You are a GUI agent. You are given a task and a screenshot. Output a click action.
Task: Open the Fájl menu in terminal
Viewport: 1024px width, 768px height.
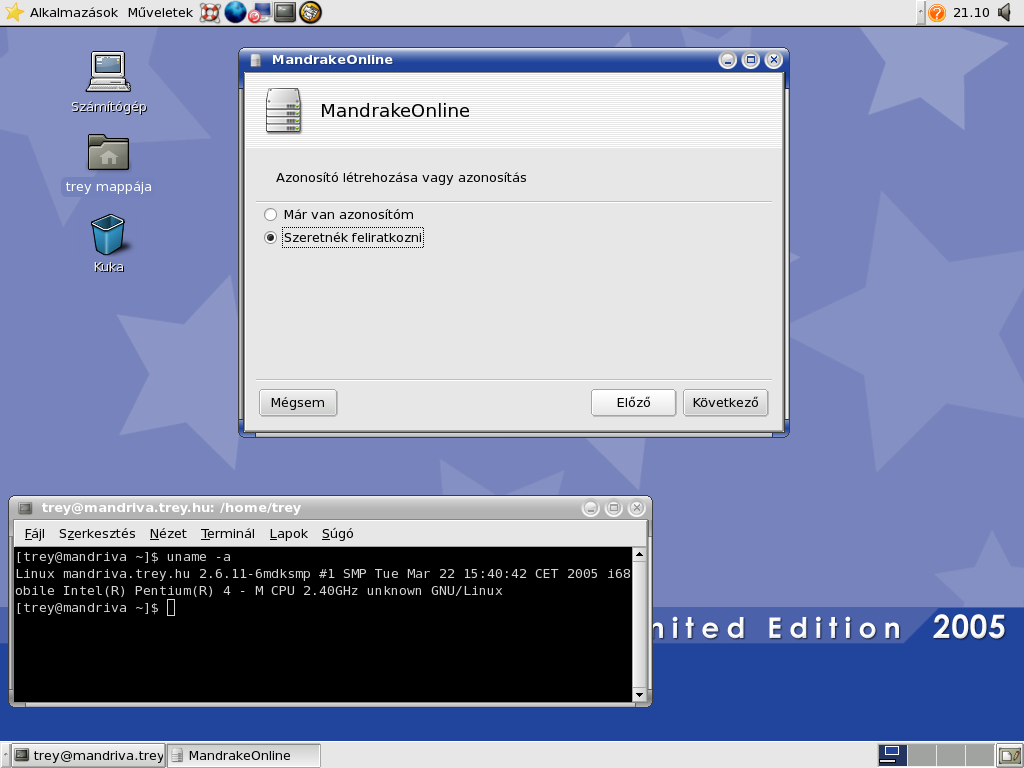35,534
